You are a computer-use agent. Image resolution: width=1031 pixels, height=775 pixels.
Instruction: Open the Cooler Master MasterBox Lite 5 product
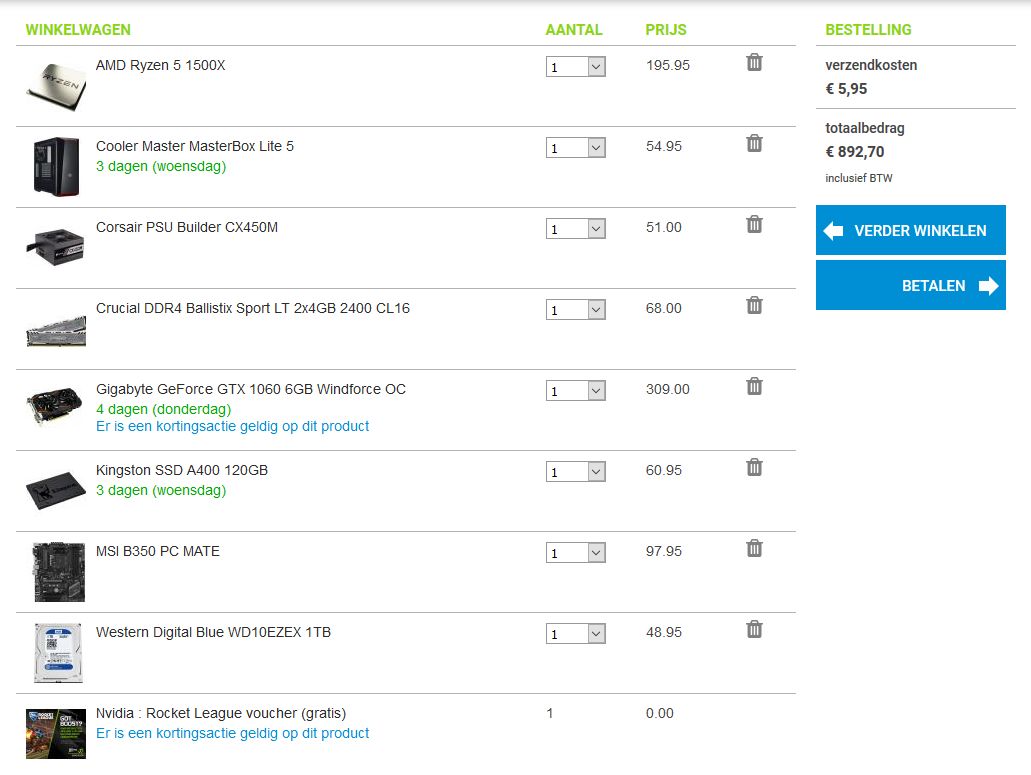(195, 146)
